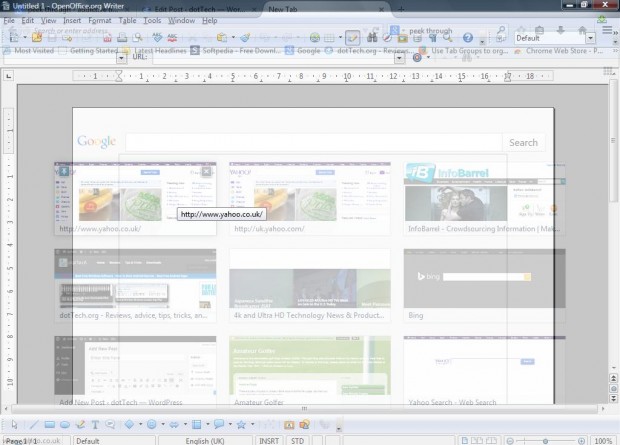The image size is (620, 445).
Task: Open the Bing thumbnail tile
Action: pyautogui.click(x=484, y=286)
